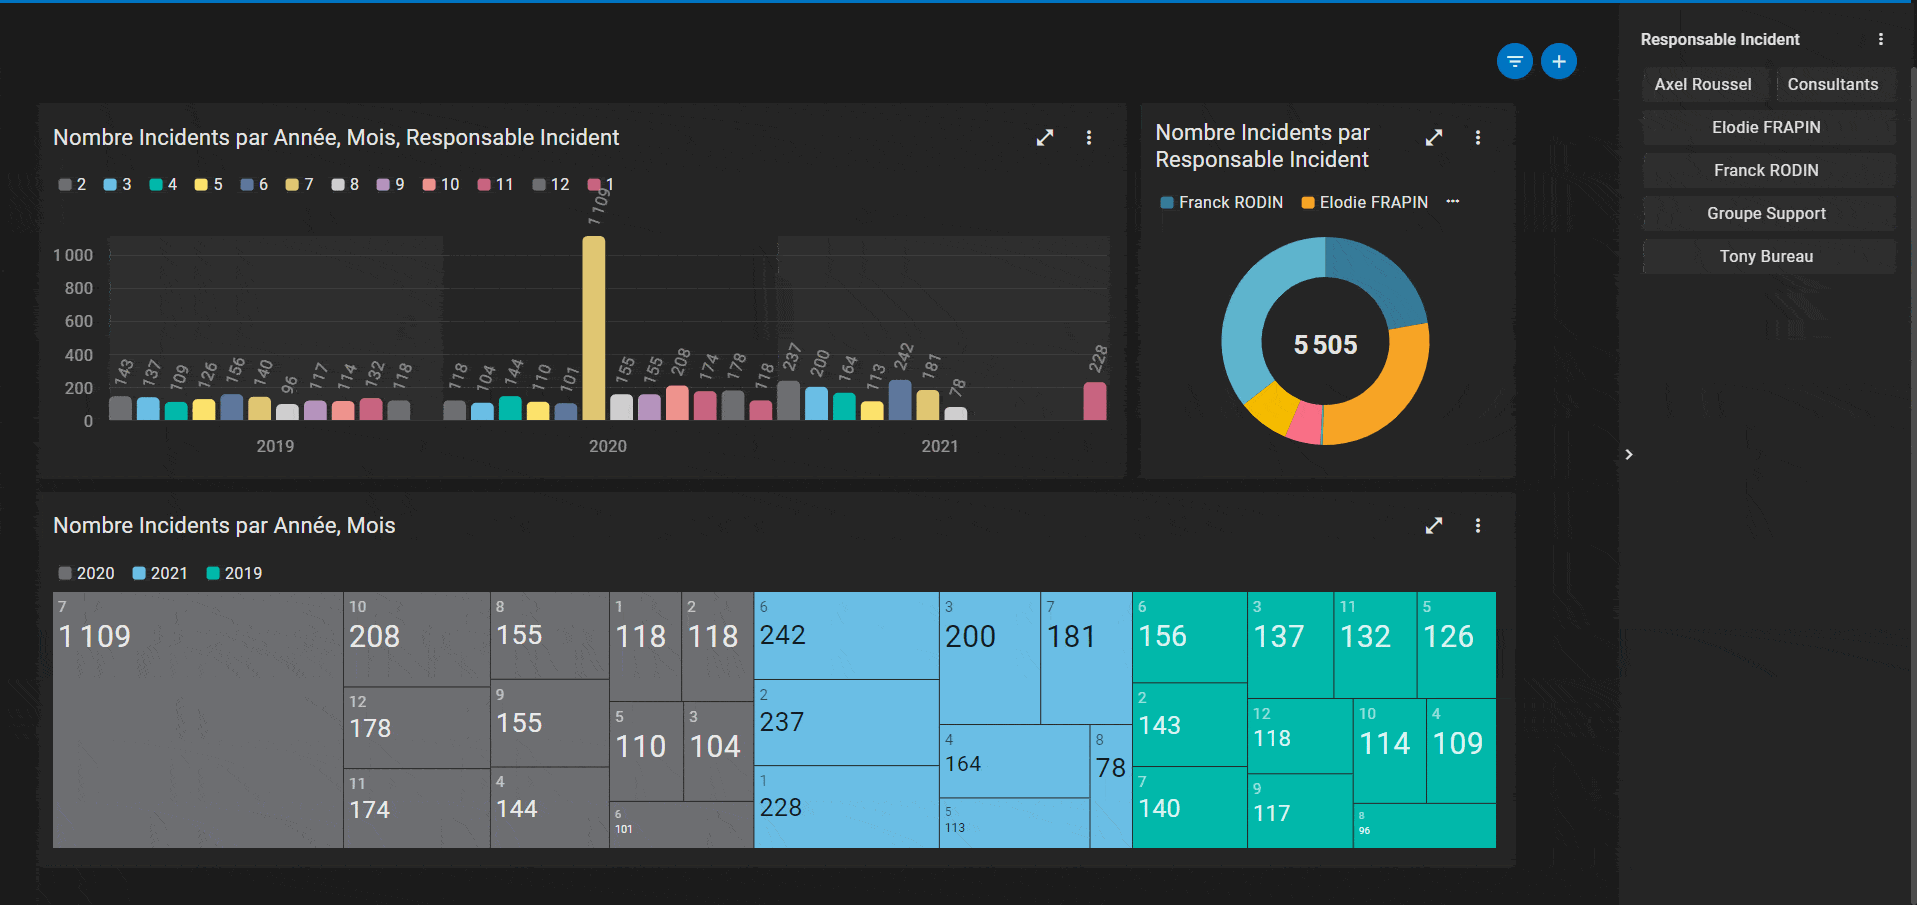Open bar chart three-dot options menu

coord(1089,138)
